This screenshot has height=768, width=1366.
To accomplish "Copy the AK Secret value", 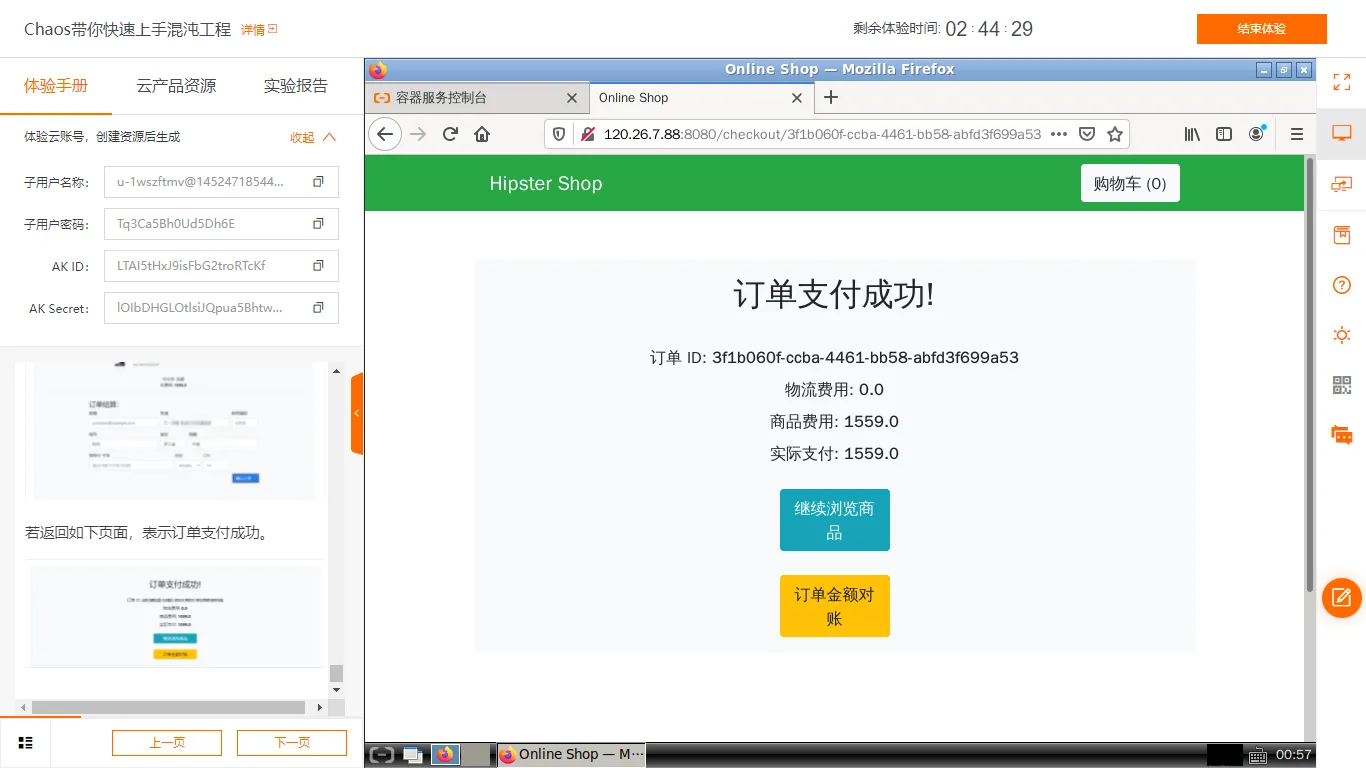I will (318, 308).
